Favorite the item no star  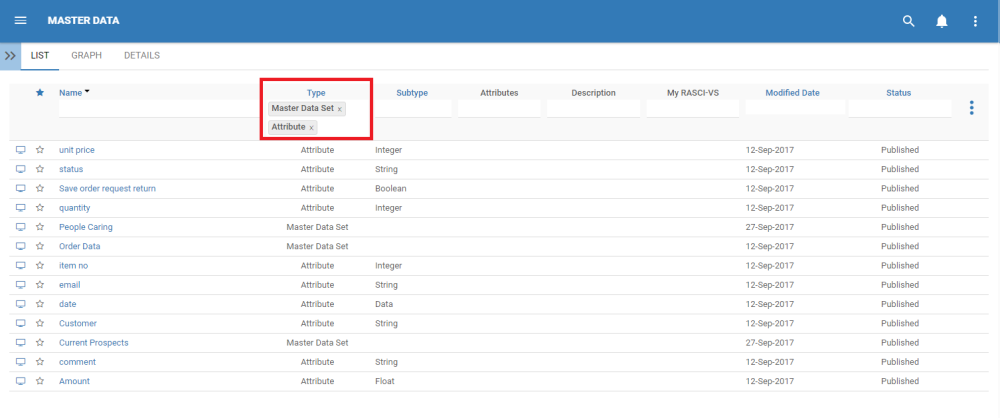pyautogui.click(x=40, y=265)
